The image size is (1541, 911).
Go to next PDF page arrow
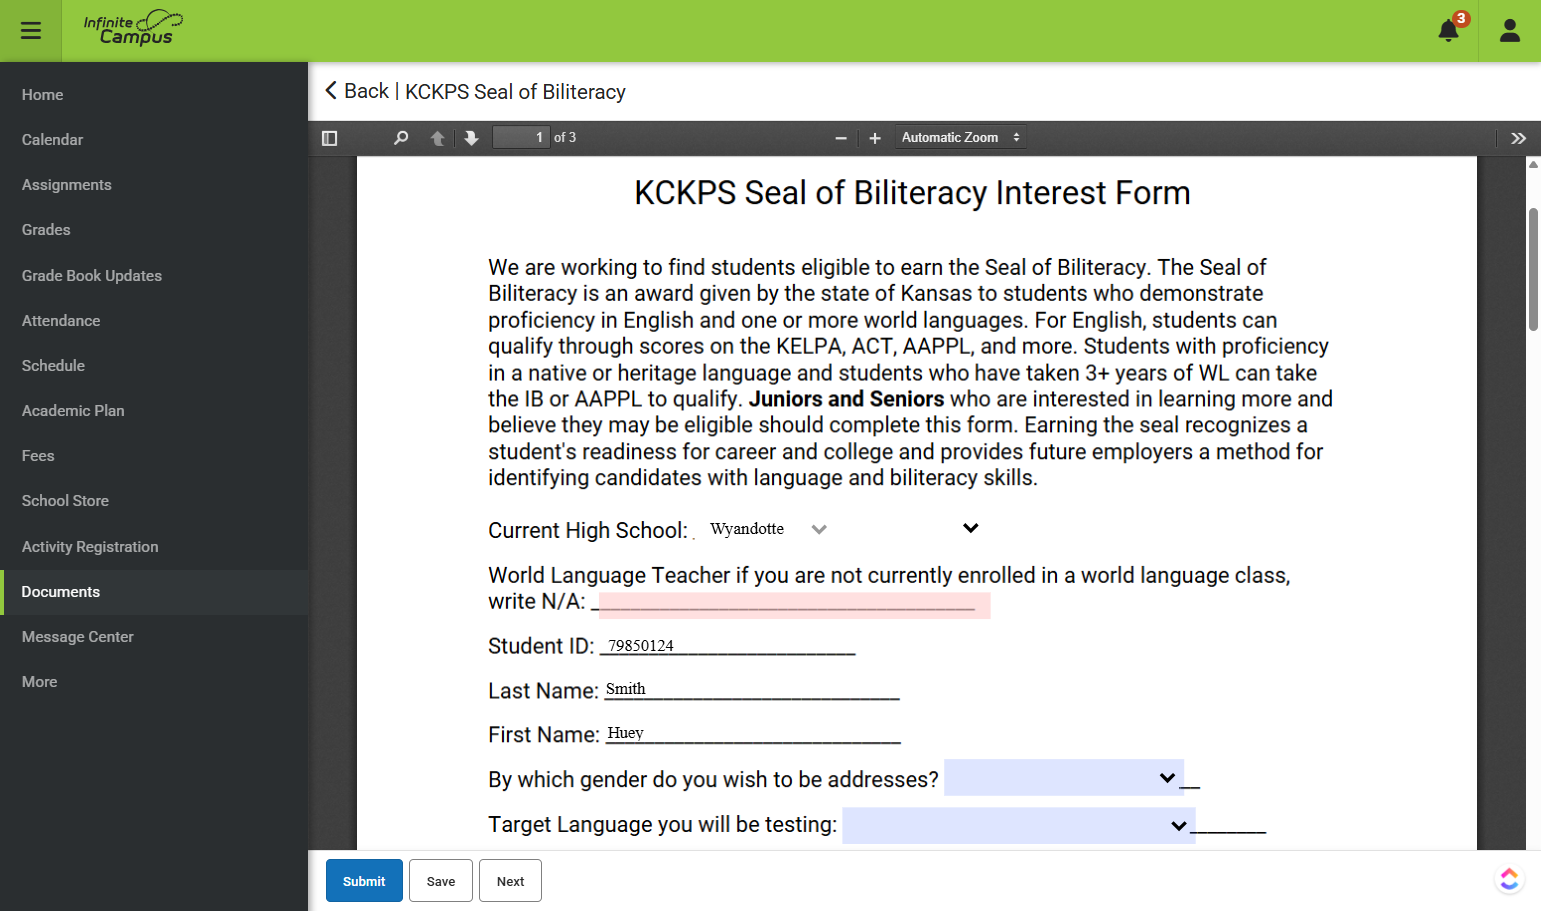[x=471, y=138]
